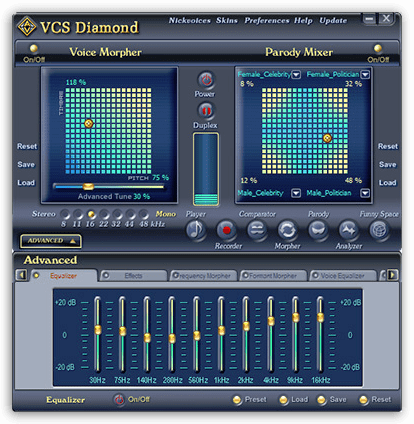Open the Update menu
The image size is (414, 424).
click(333, 21)
